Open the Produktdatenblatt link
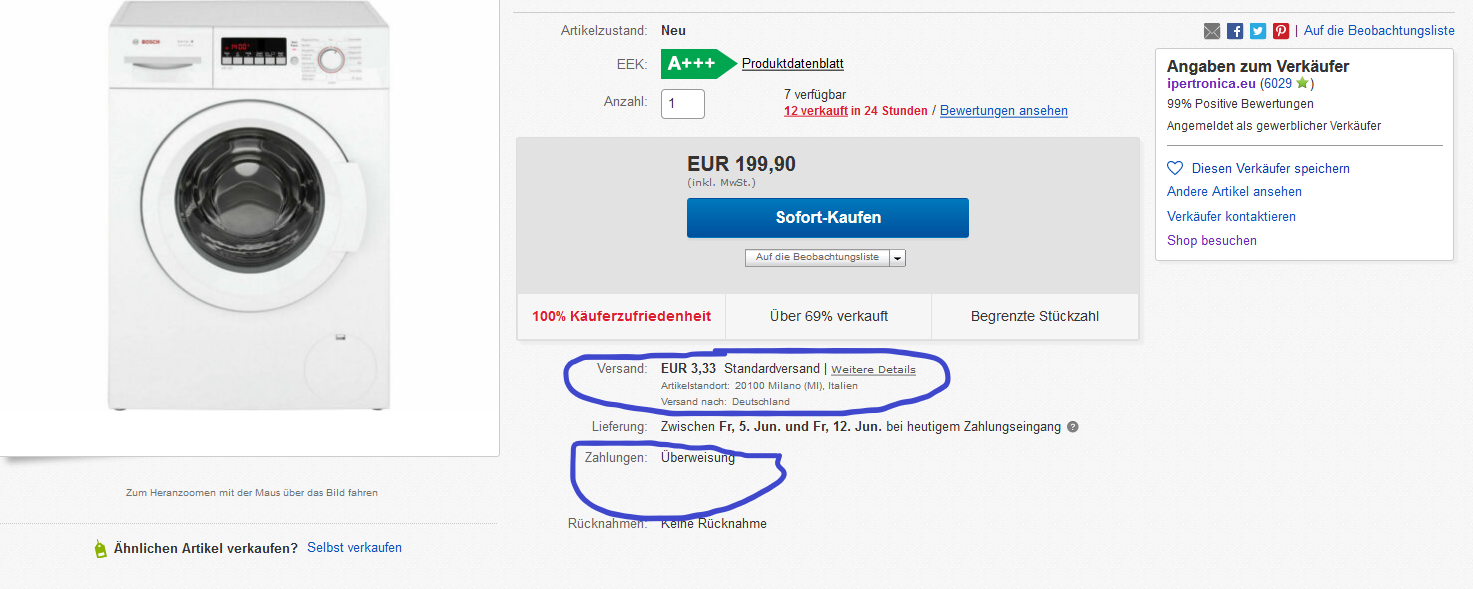The height and width of the screenshot is (589, 1473). coord(792,64)
